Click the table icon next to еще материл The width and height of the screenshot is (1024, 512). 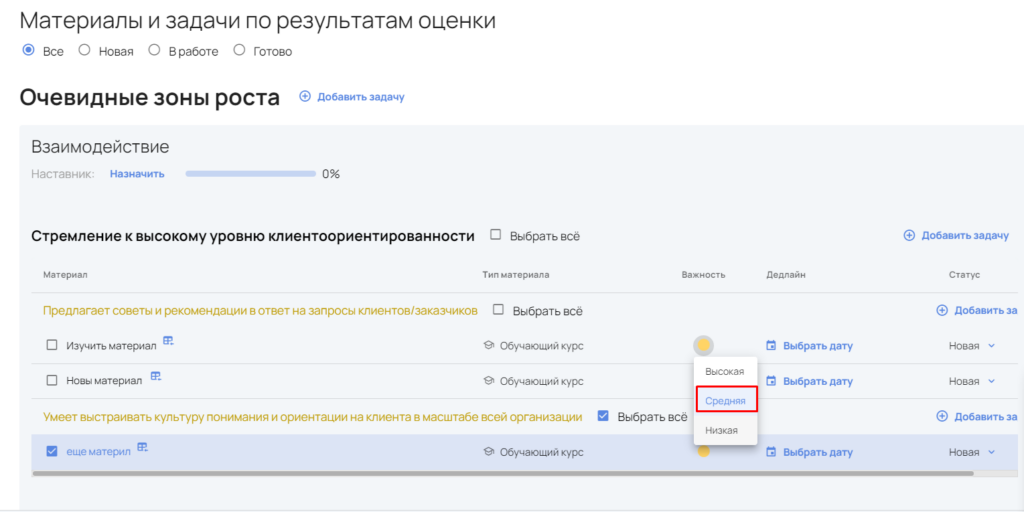[143, 448]
